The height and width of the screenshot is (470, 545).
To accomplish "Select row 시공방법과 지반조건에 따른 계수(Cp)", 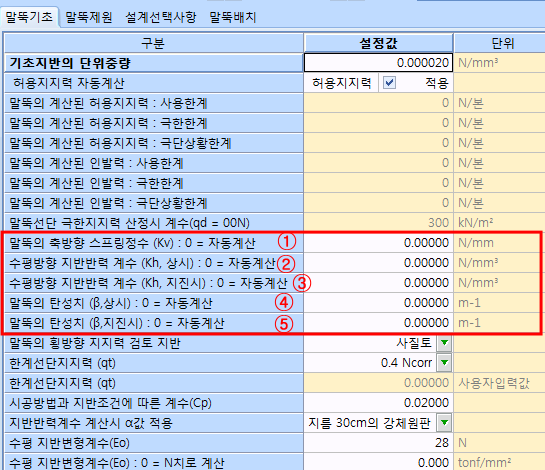I will tap(153, 403).
